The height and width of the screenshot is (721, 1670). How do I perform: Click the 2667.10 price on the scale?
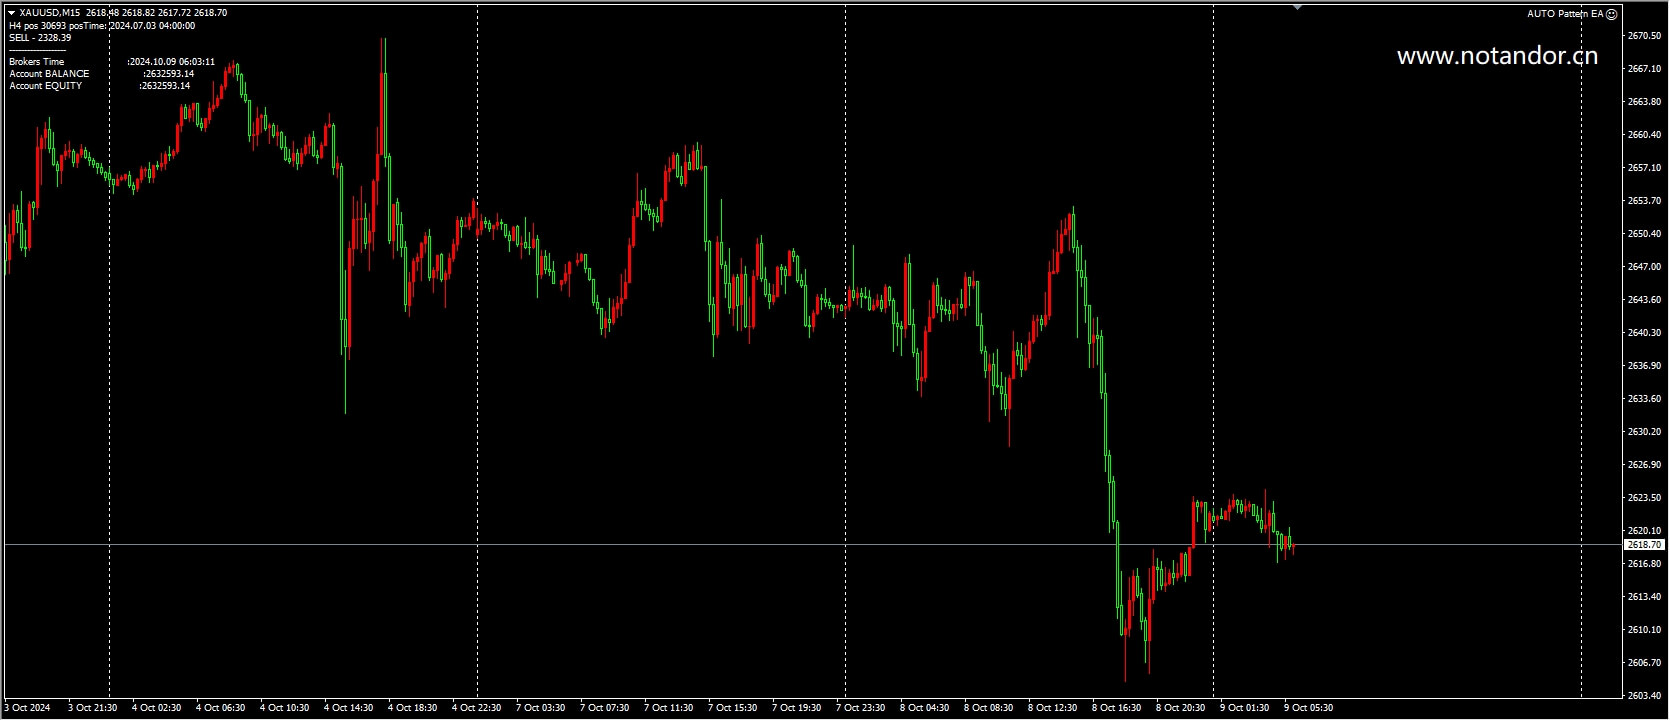pyautogui.click(x=1645, y=69)
